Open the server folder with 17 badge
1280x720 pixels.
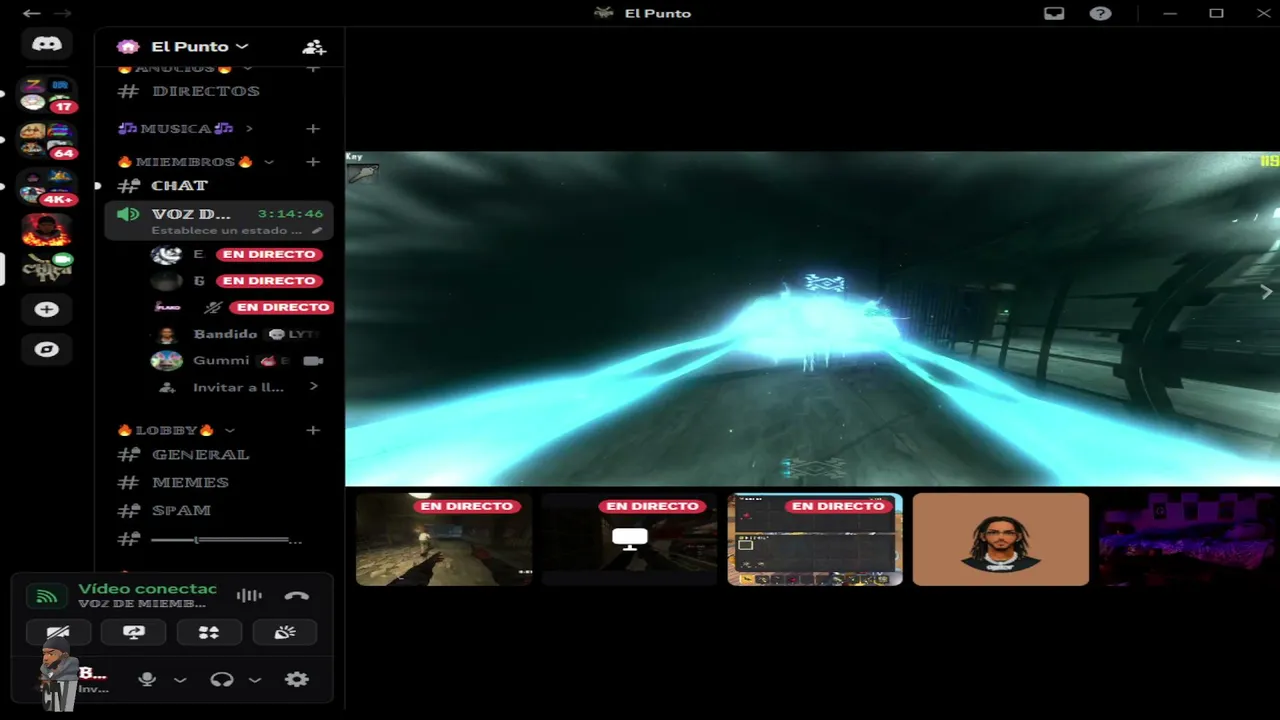(47, 95)
